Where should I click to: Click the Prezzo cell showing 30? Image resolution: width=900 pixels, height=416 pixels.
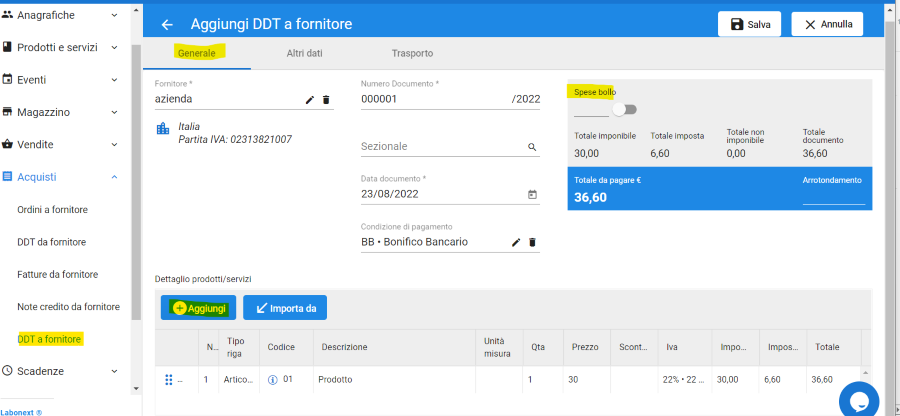(587, 380)
